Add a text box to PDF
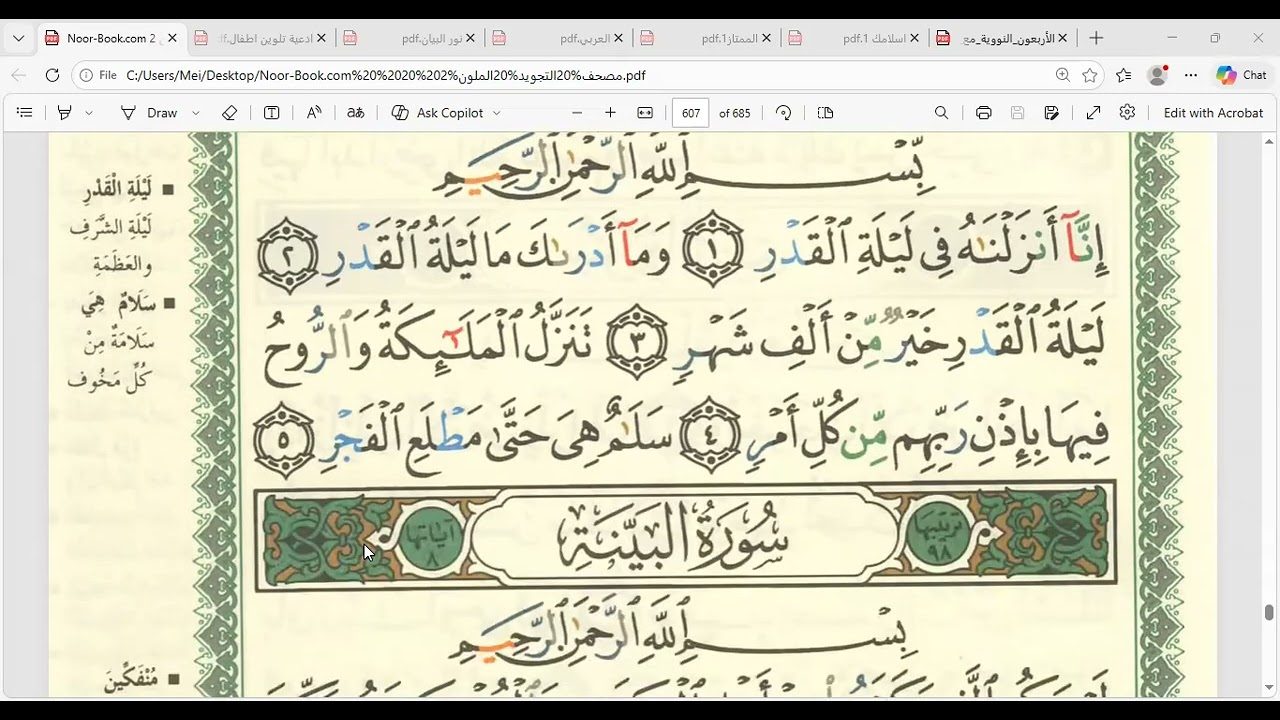Viewport: 1280px width, 720px height. coord(271,113)
